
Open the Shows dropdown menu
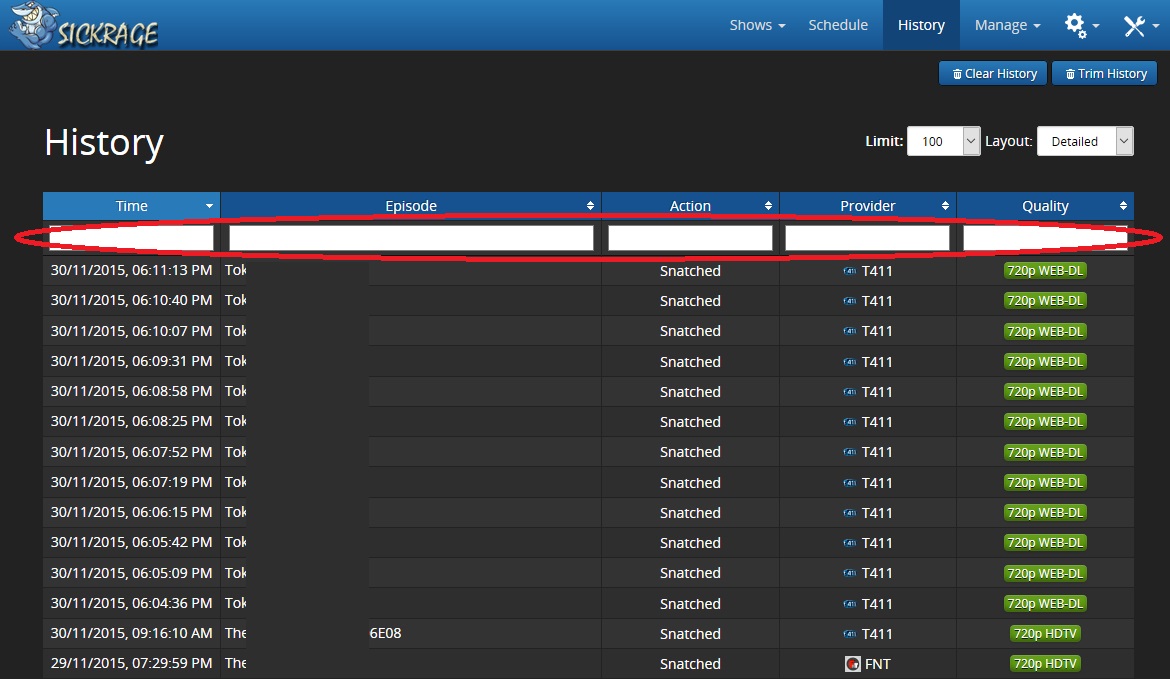click(x=757, y=25)
